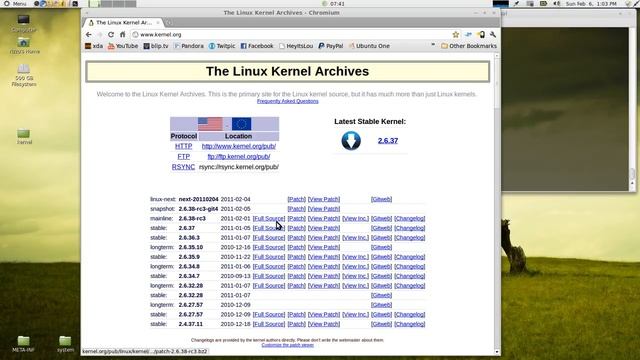Open the Other Bookmarks folder
The width and height of the screenshot is (640, 360).
click(x=469, y=46)
